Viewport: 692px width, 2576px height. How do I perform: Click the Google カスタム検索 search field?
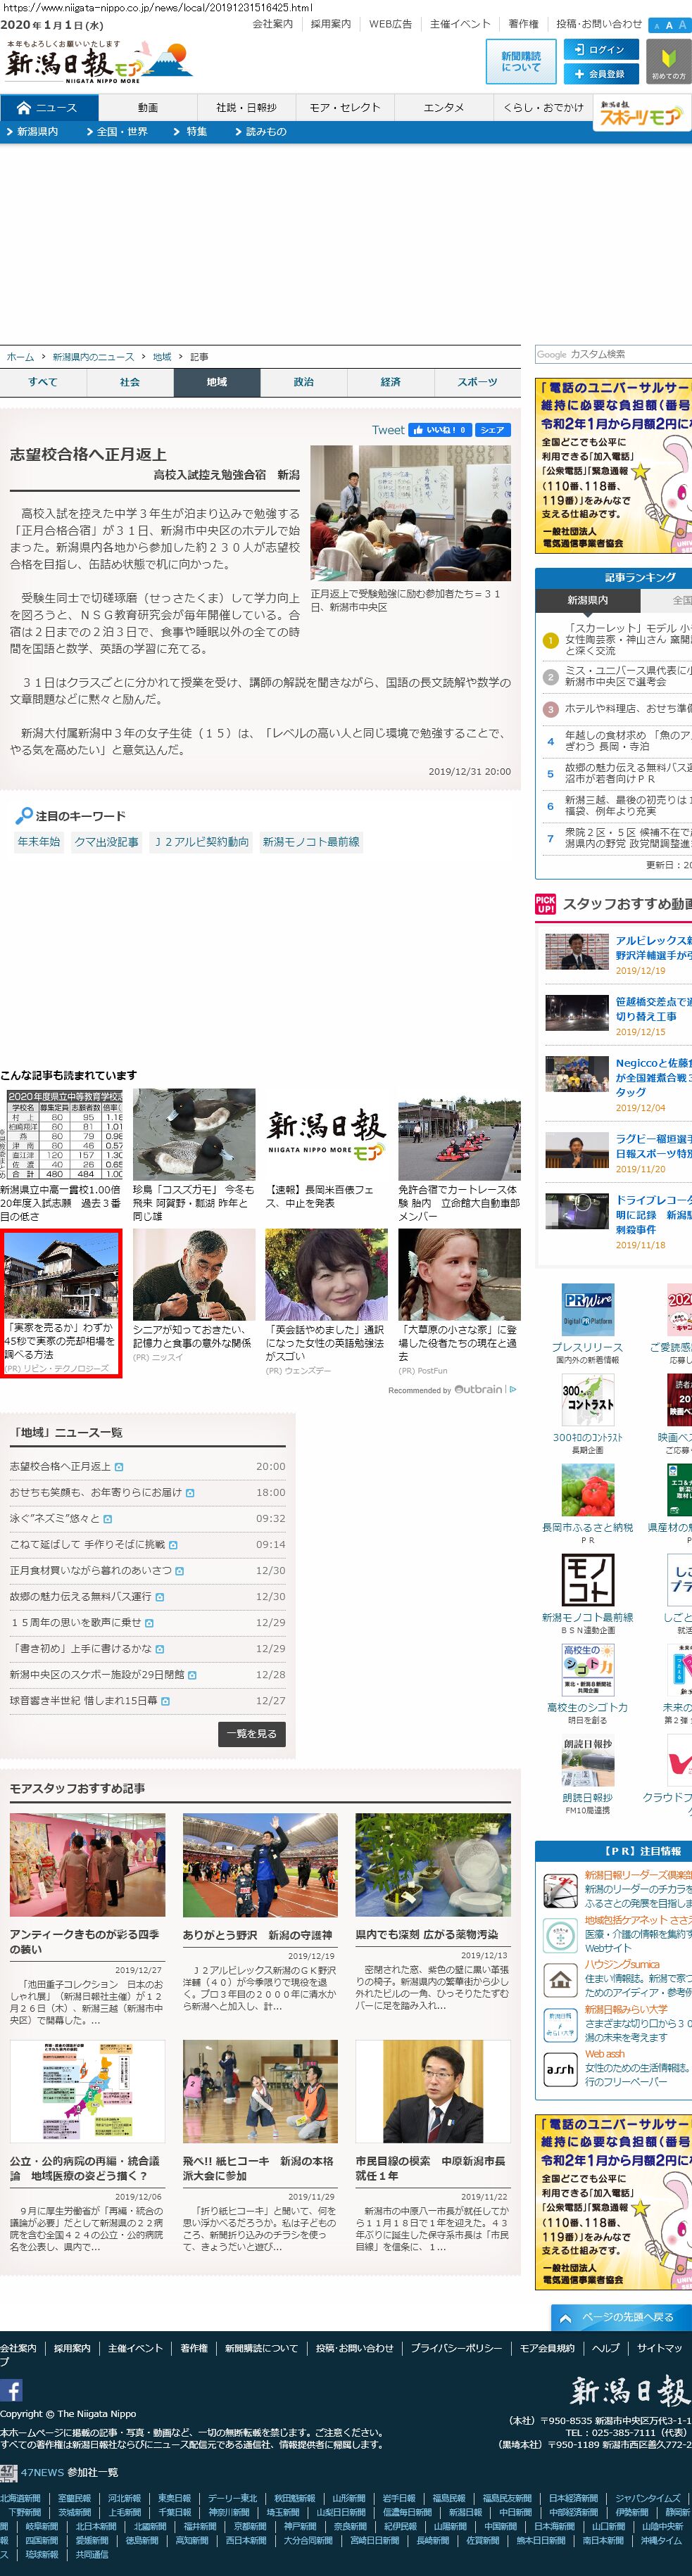click(613, 354)
